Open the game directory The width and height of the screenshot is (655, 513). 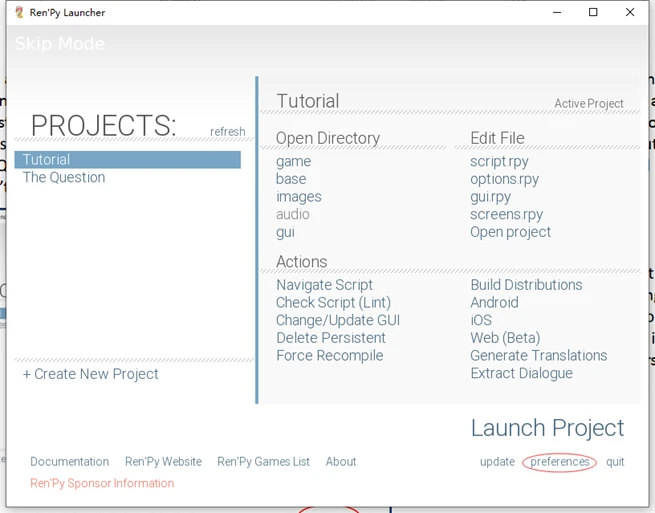coord(293,161)
